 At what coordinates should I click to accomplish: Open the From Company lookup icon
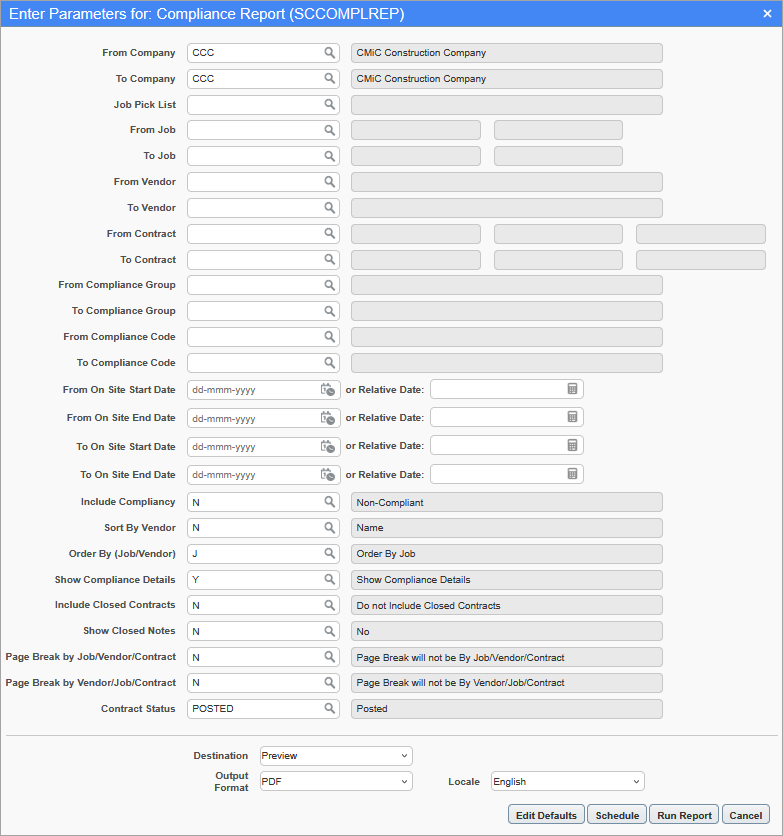[x=330, y=52]
